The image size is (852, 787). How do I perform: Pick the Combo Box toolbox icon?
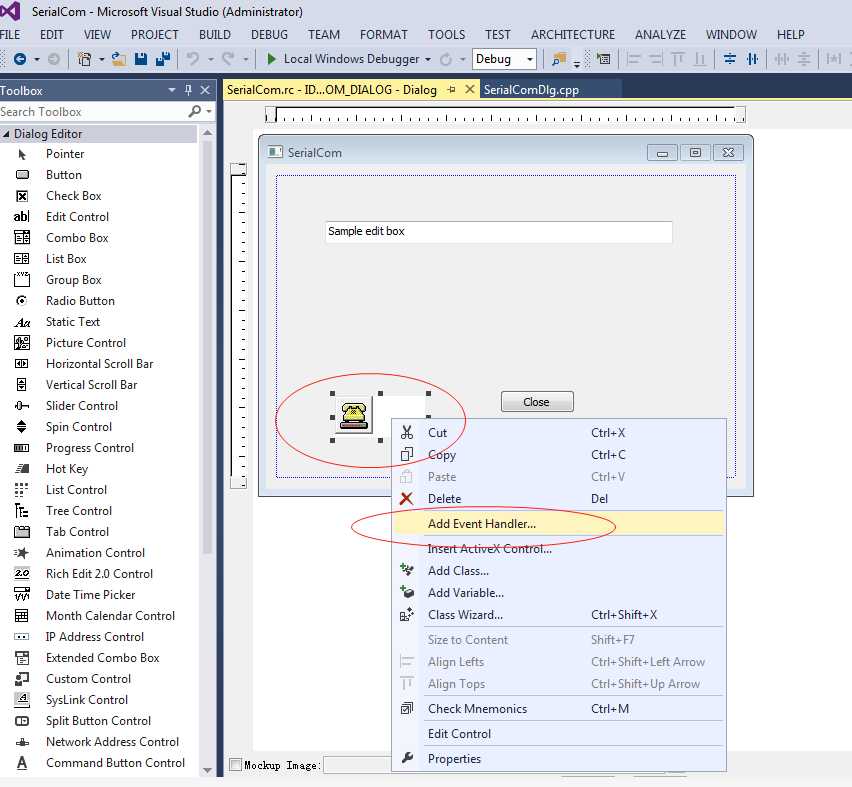point(22,238)
